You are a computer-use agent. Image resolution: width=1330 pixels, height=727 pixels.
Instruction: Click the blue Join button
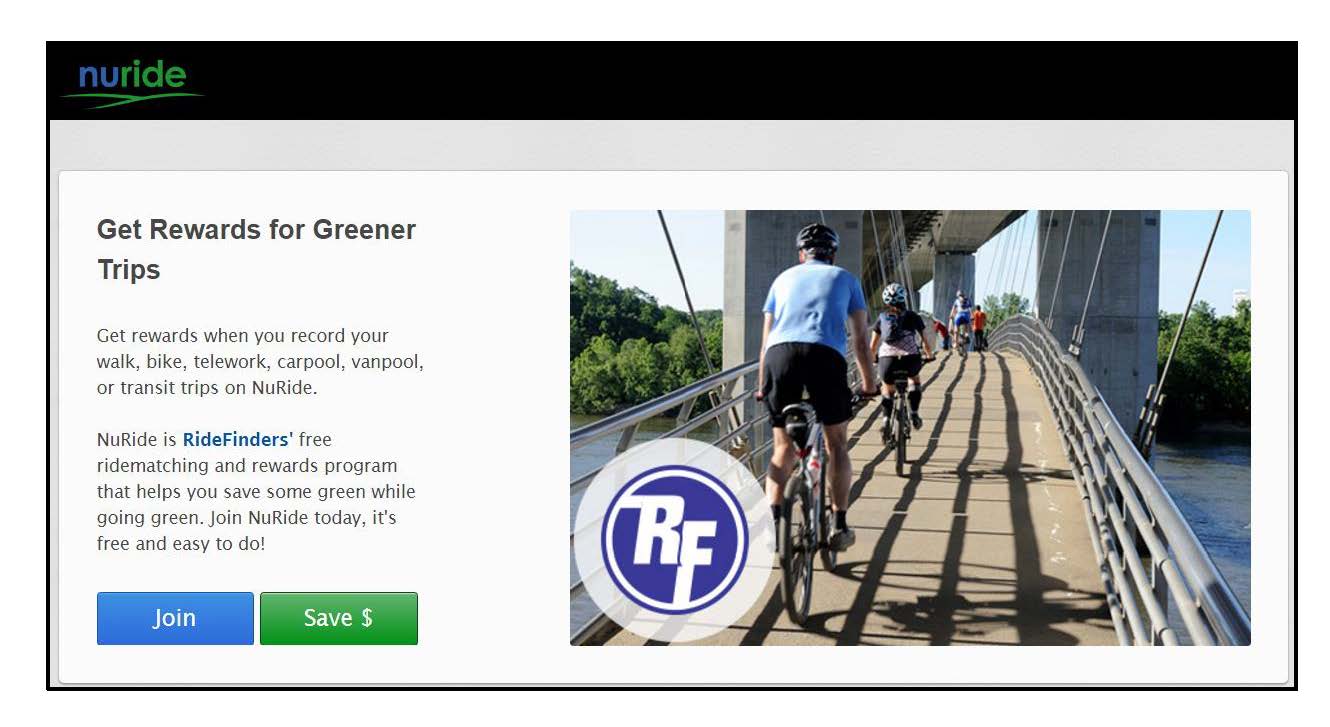pyautogui.click(x=175, y=618)
